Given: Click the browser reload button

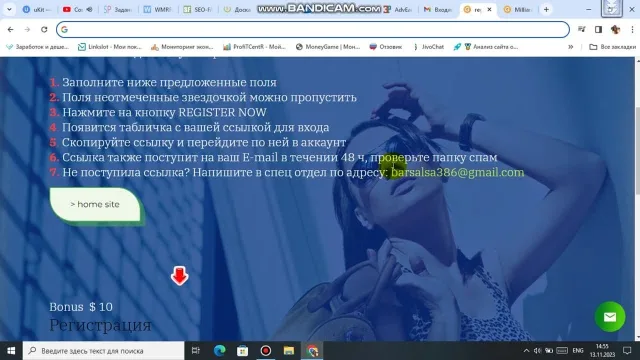Looking at the screenshot, I should click(44, 29).
